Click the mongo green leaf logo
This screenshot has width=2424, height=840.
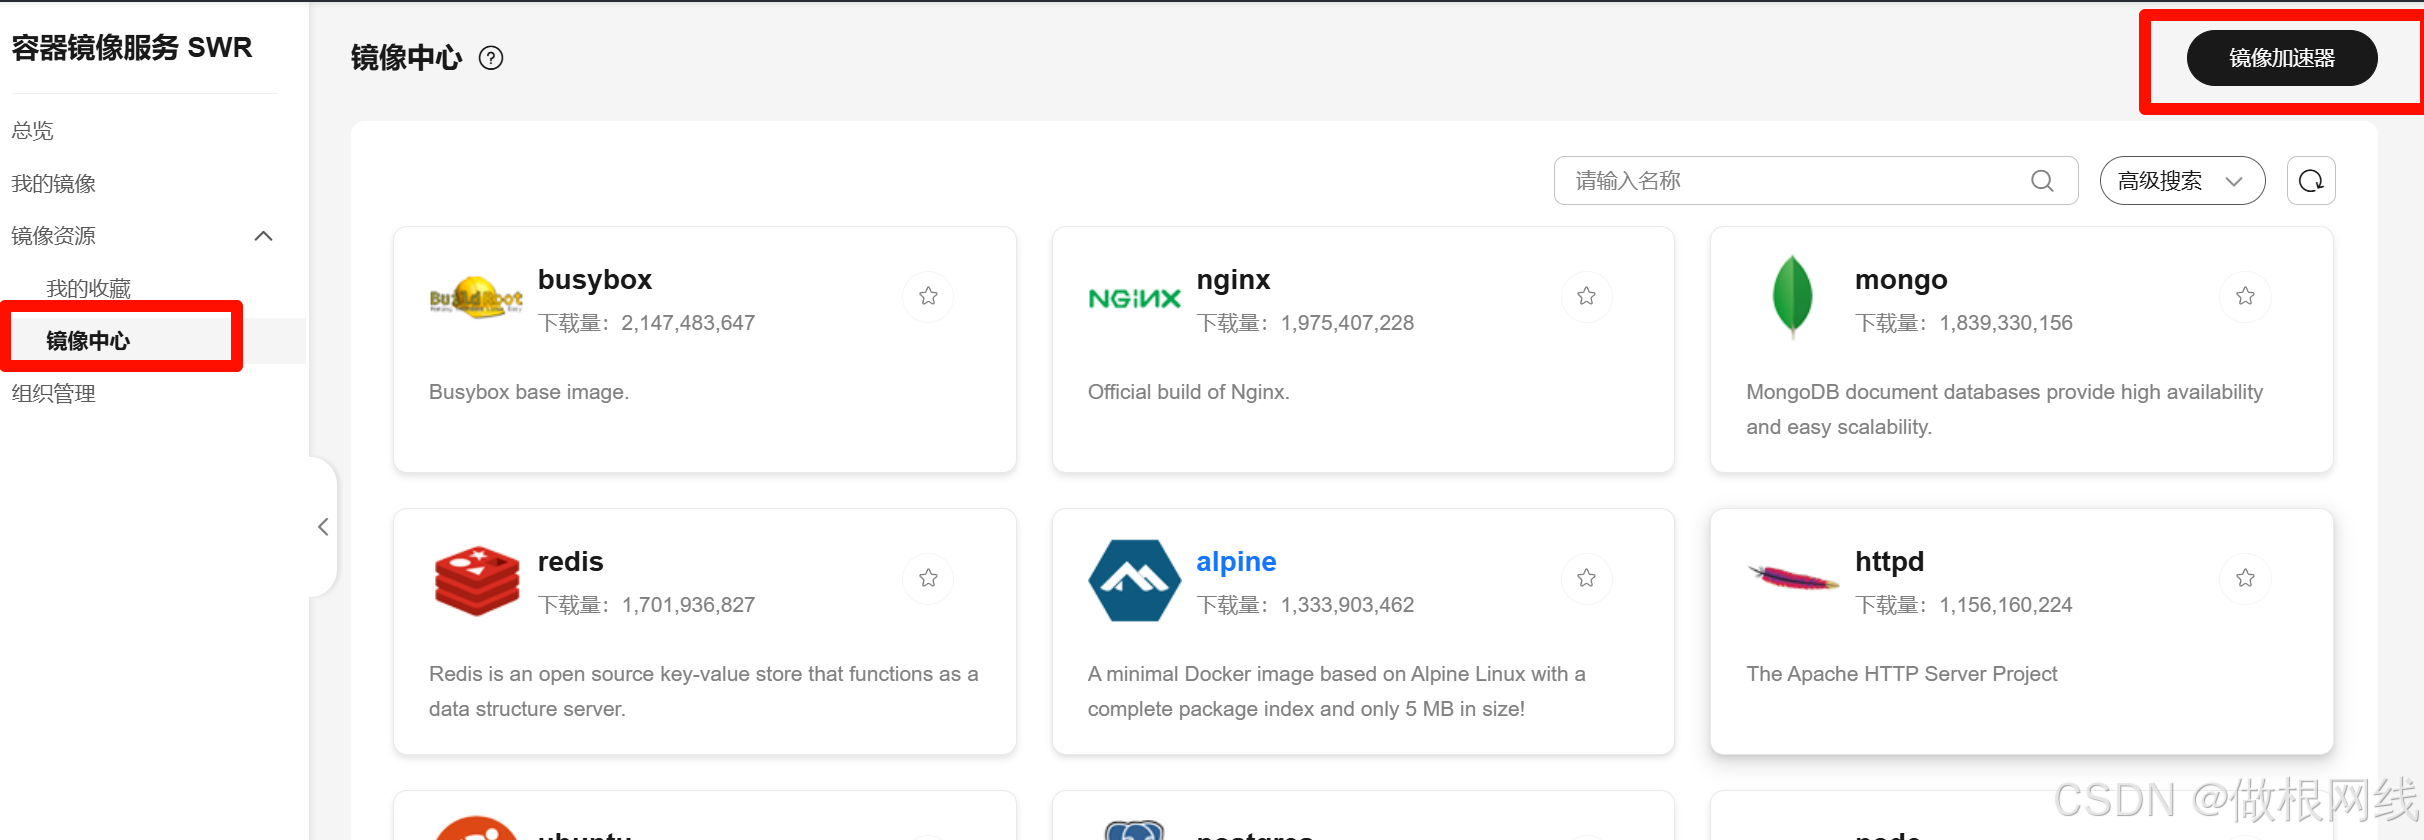[x=1792, y=296]
